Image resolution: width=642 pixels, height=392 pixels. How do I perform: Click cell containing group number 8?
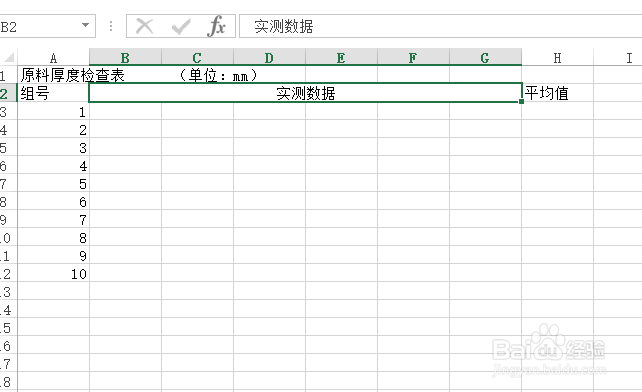coord(54,237)
